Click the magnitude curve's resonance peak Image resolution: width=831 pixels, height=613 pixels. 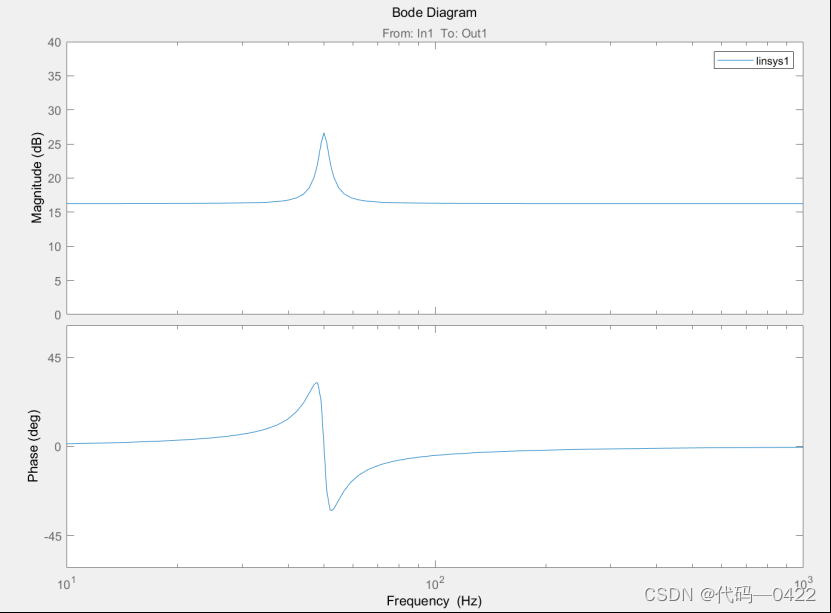(x=324, y=134)
